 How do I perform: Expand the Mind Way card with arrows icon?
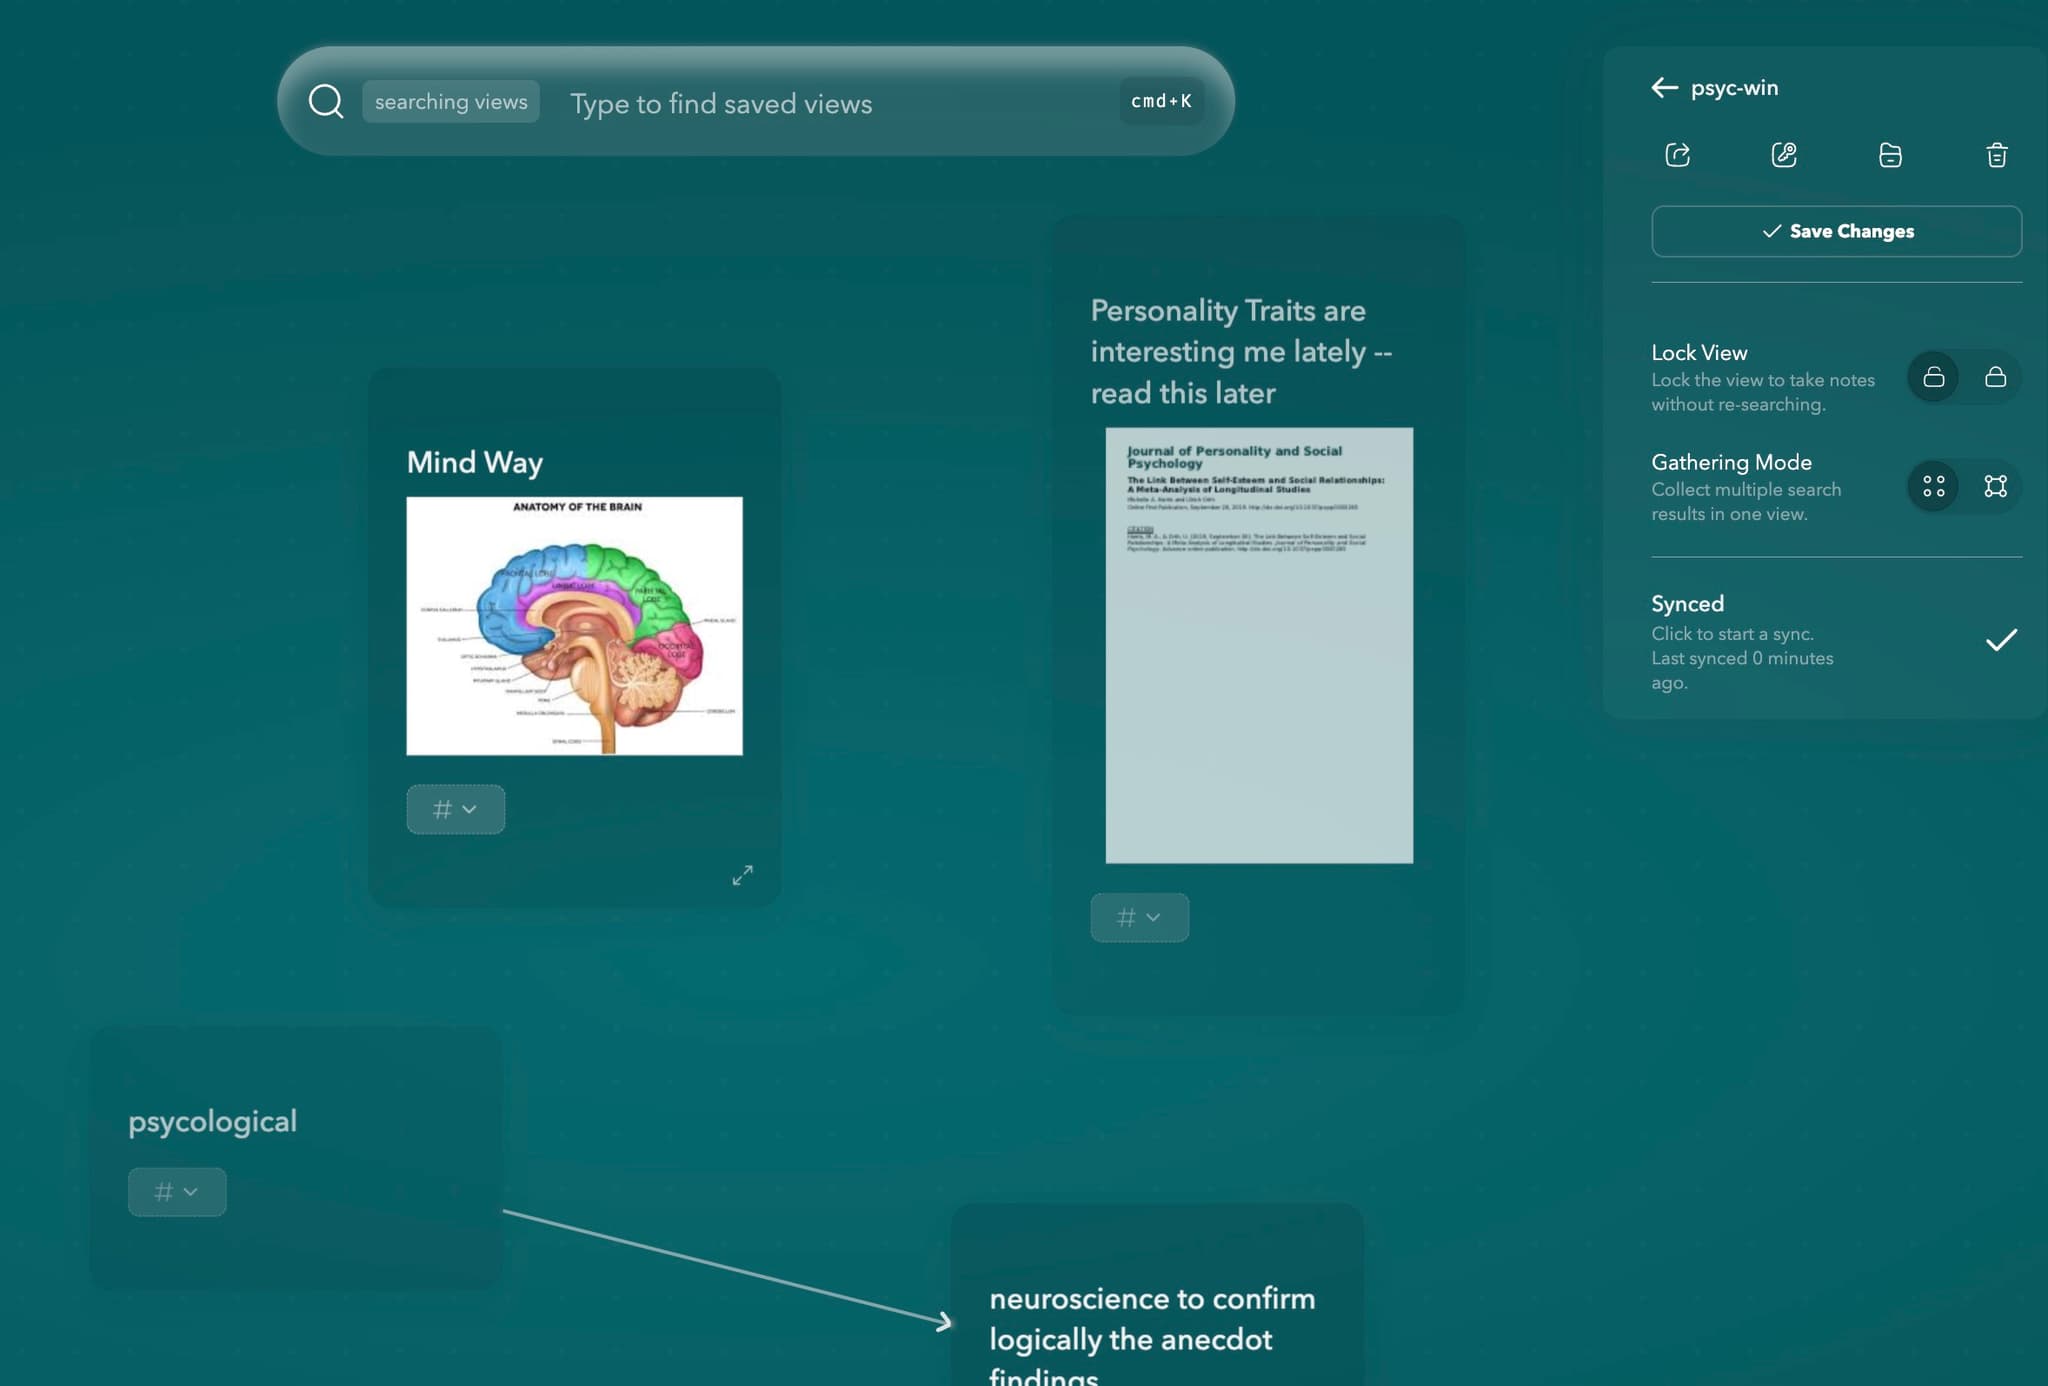742,875
